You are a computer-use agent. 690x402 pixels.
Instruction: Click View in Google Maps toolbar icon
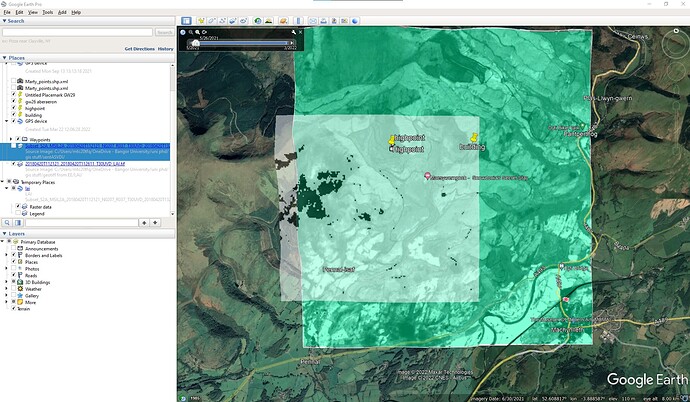click(344, 21)
